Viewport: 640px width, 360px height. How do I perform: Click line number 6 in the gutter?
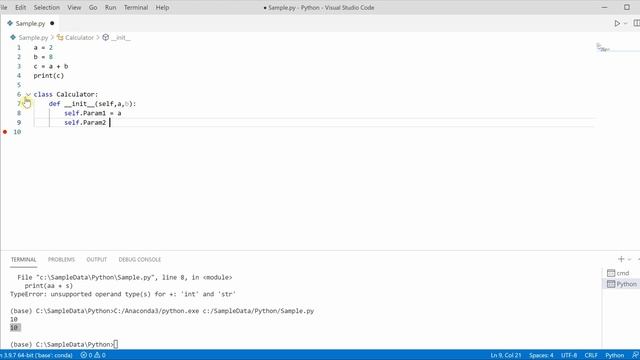[19, 94]
